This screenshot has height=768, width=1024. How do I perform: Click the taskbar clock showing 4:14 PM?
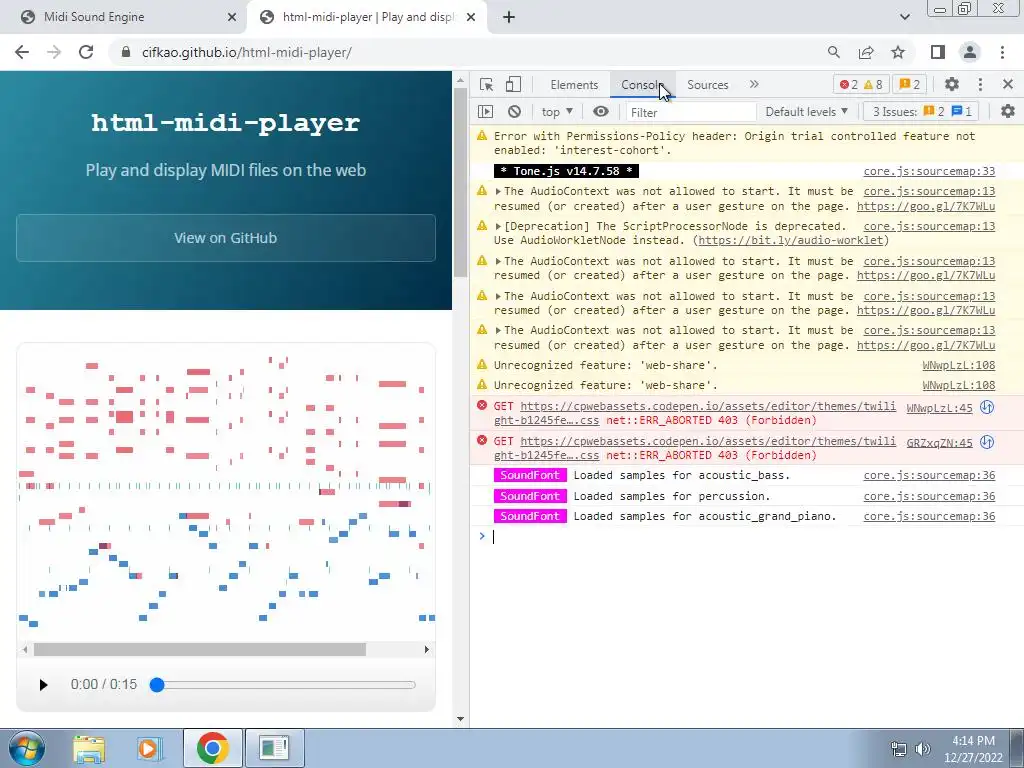point(973,749)
